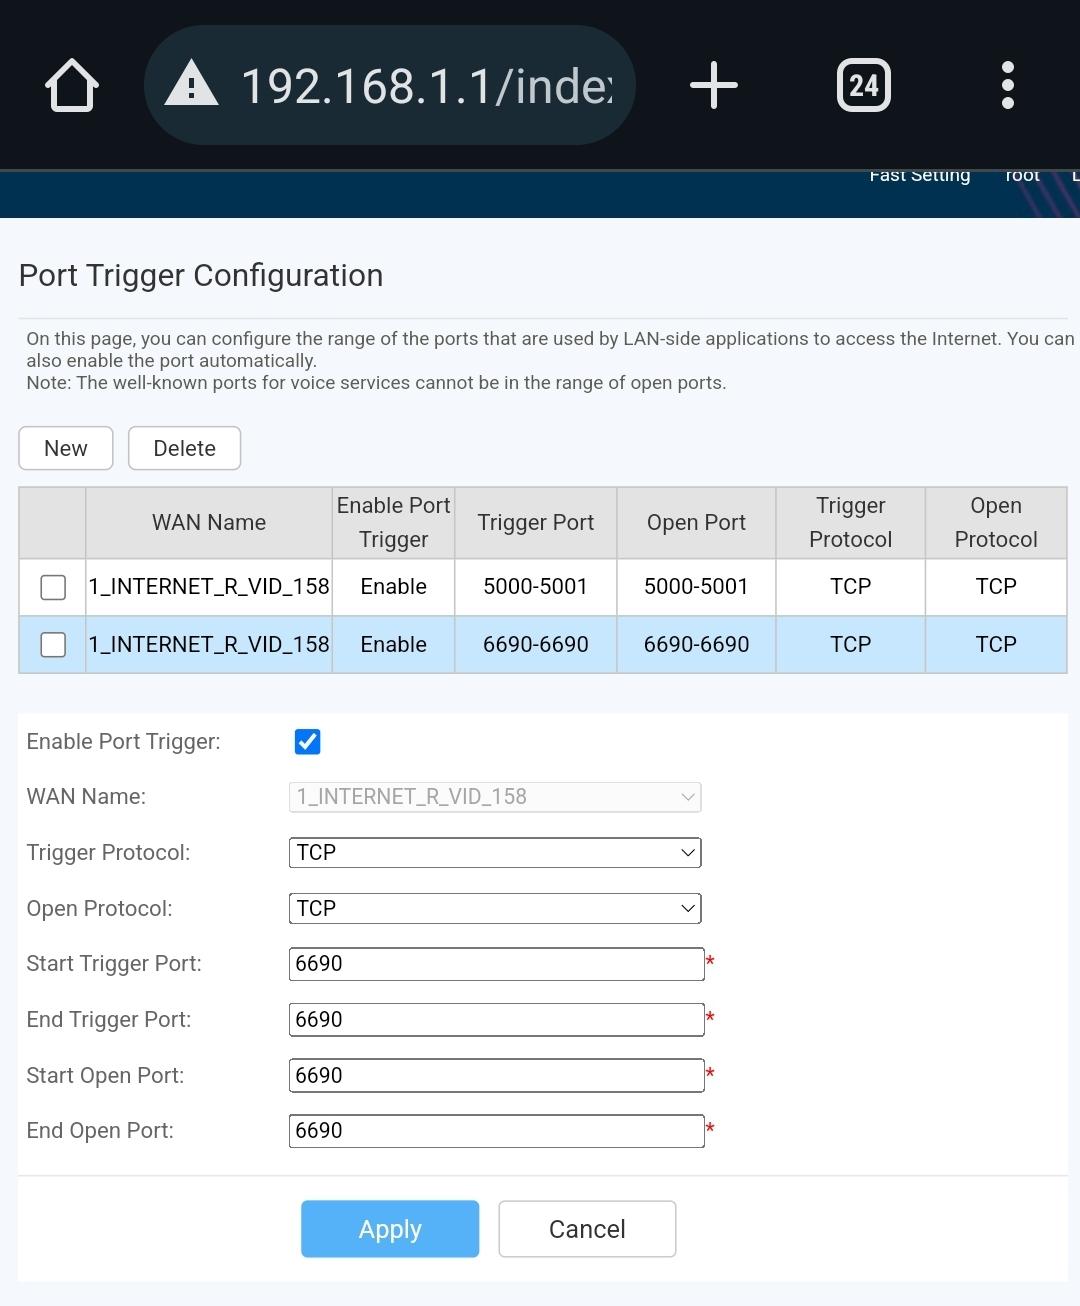Click the root user menu item

tap(1022, 177)
